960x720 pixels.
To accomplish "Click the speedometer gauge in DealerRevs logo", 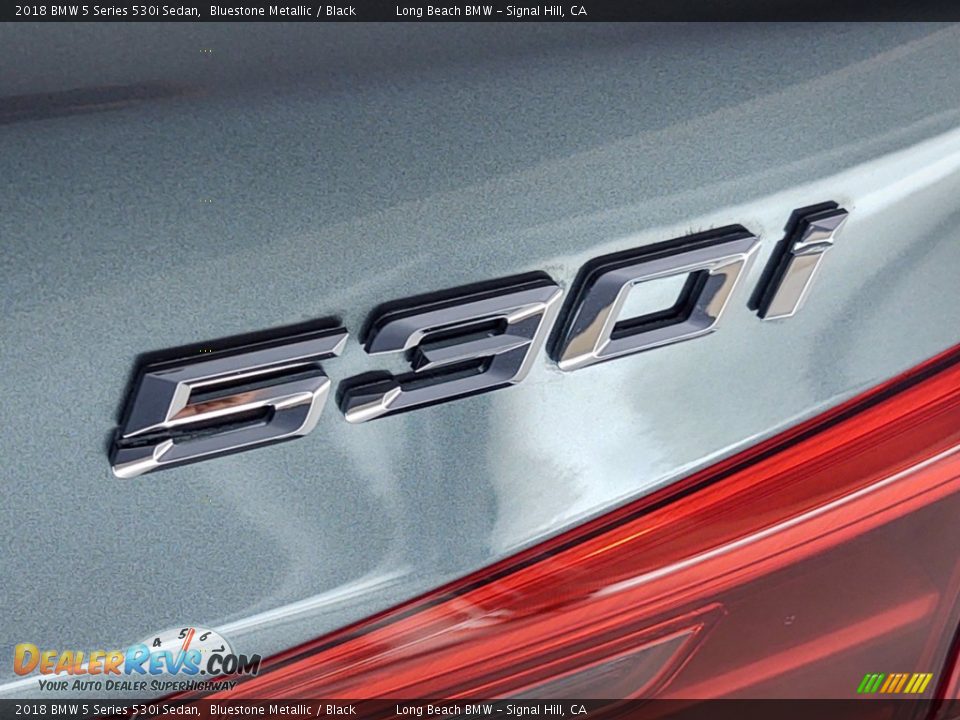I will click(188, 645).
